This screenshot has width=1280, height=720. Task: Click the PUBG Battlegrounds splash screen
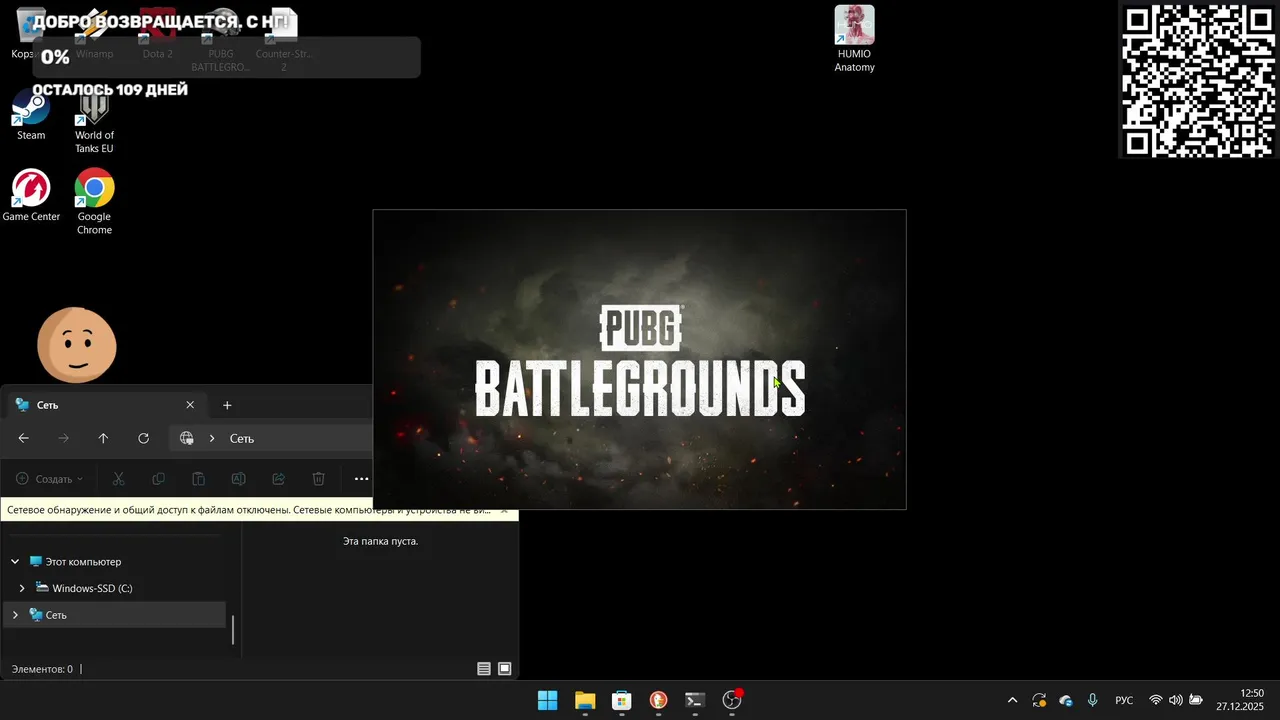640,360
